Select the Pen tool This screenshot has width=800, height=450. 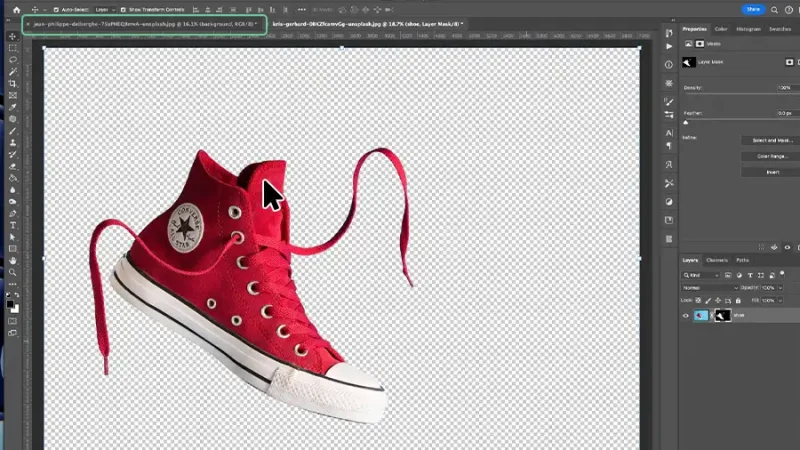[x=12, y=214]
